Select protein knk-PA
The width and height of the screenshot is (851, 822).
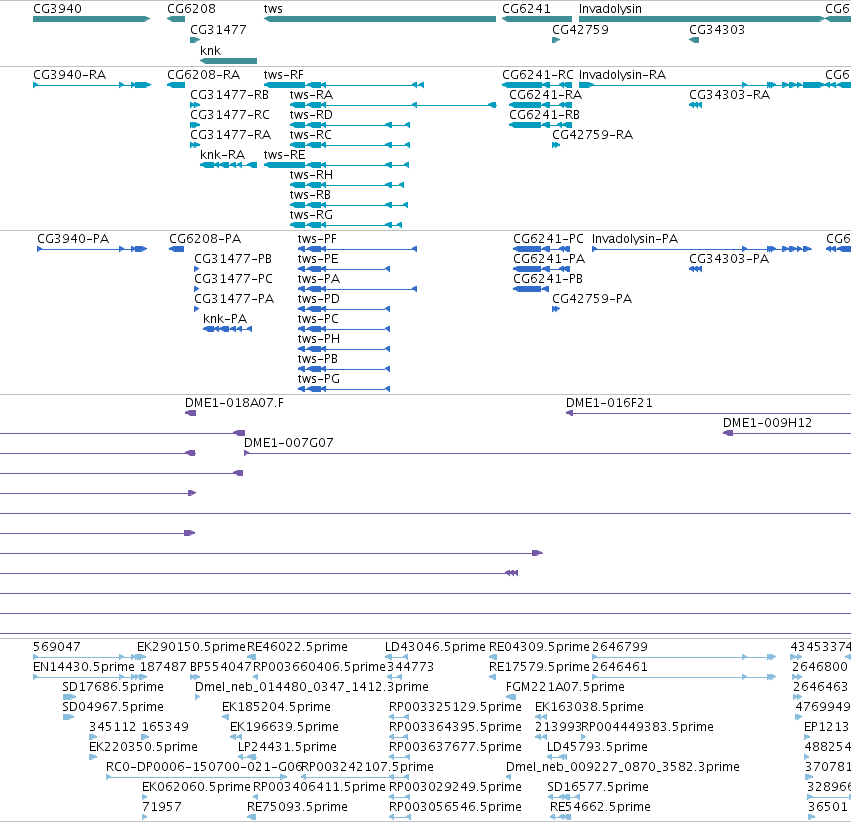[x=225, y=318]
